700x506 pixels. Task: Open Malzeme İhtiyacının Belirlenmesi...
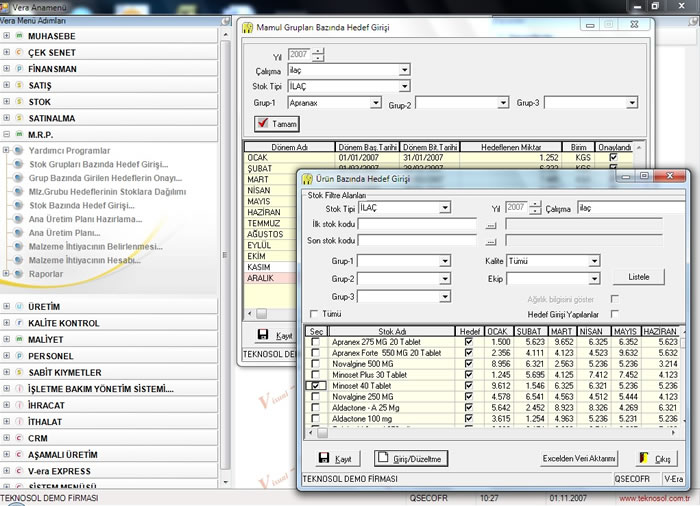tap(96, 246)
